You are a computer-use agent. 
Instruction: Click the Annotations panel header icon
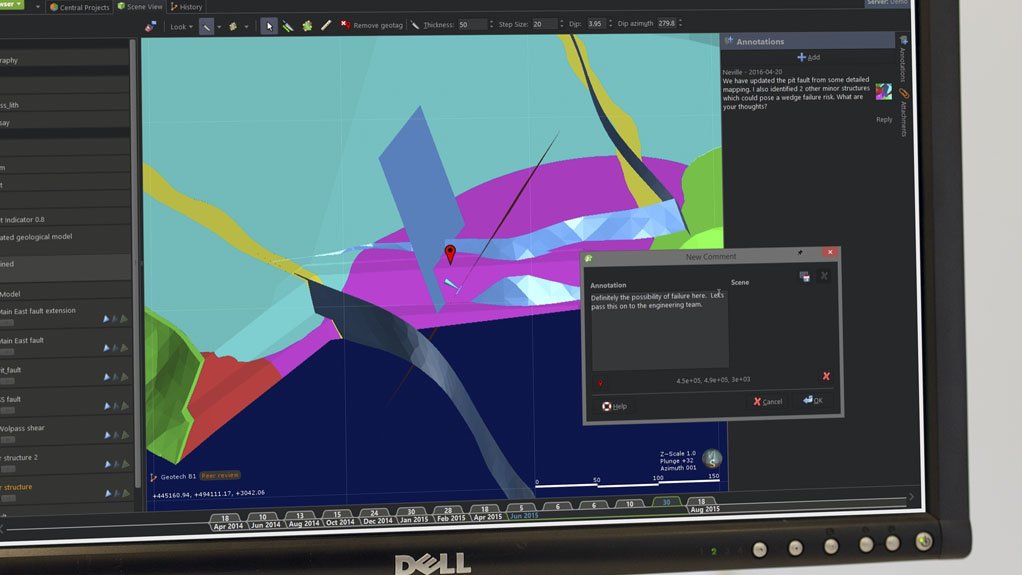pyautogui.click(x=729, y=40)
